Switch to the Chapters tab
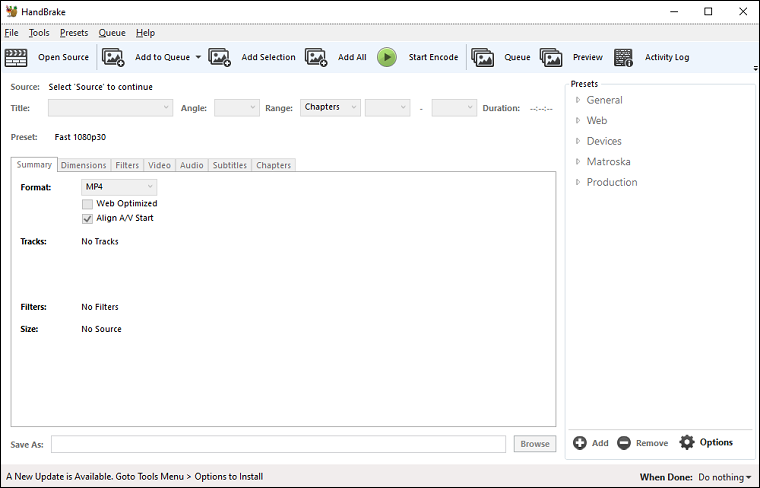Viewport: 760px width, 488px height. click(273, 165)
